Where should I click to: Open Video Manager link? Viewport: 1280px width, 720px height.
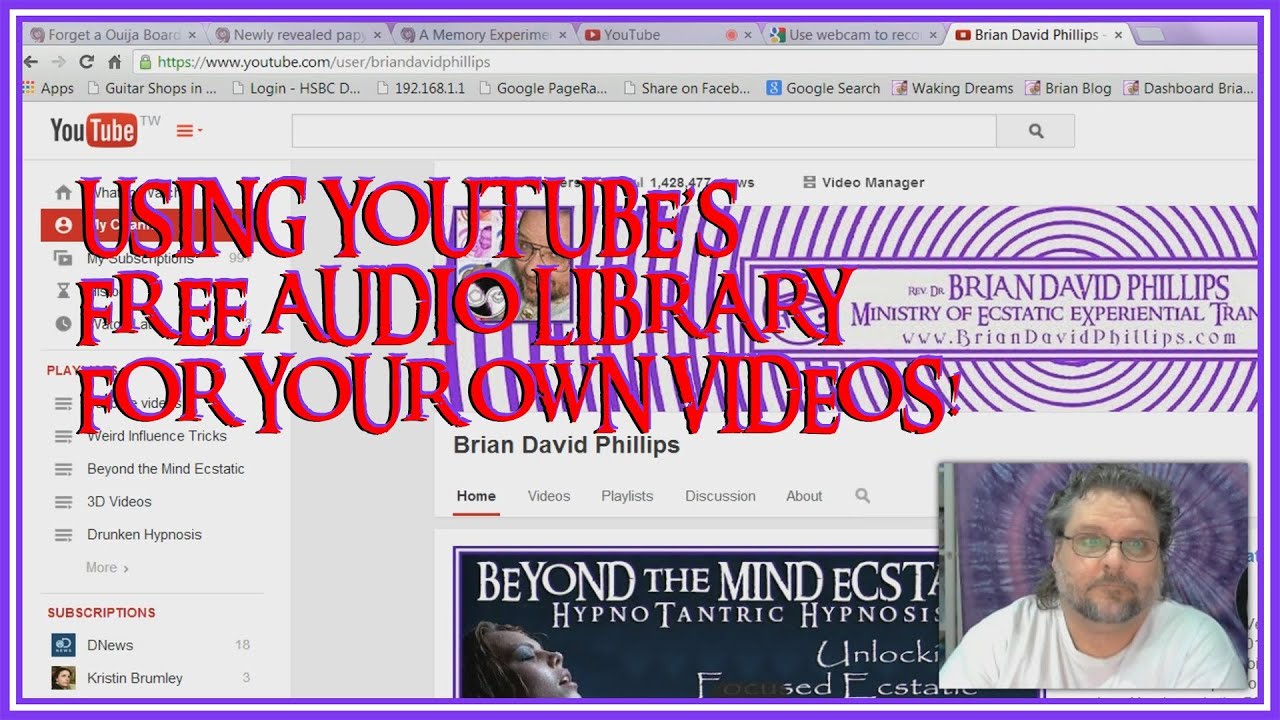(x=864, y=182)
